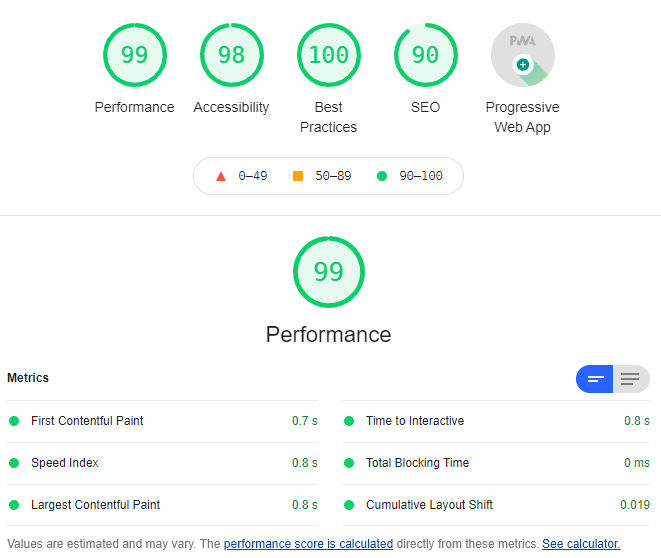Expand the First Contentful Paint metric
Viewport: 661px width, 558px height.
(x=162, y=421)
